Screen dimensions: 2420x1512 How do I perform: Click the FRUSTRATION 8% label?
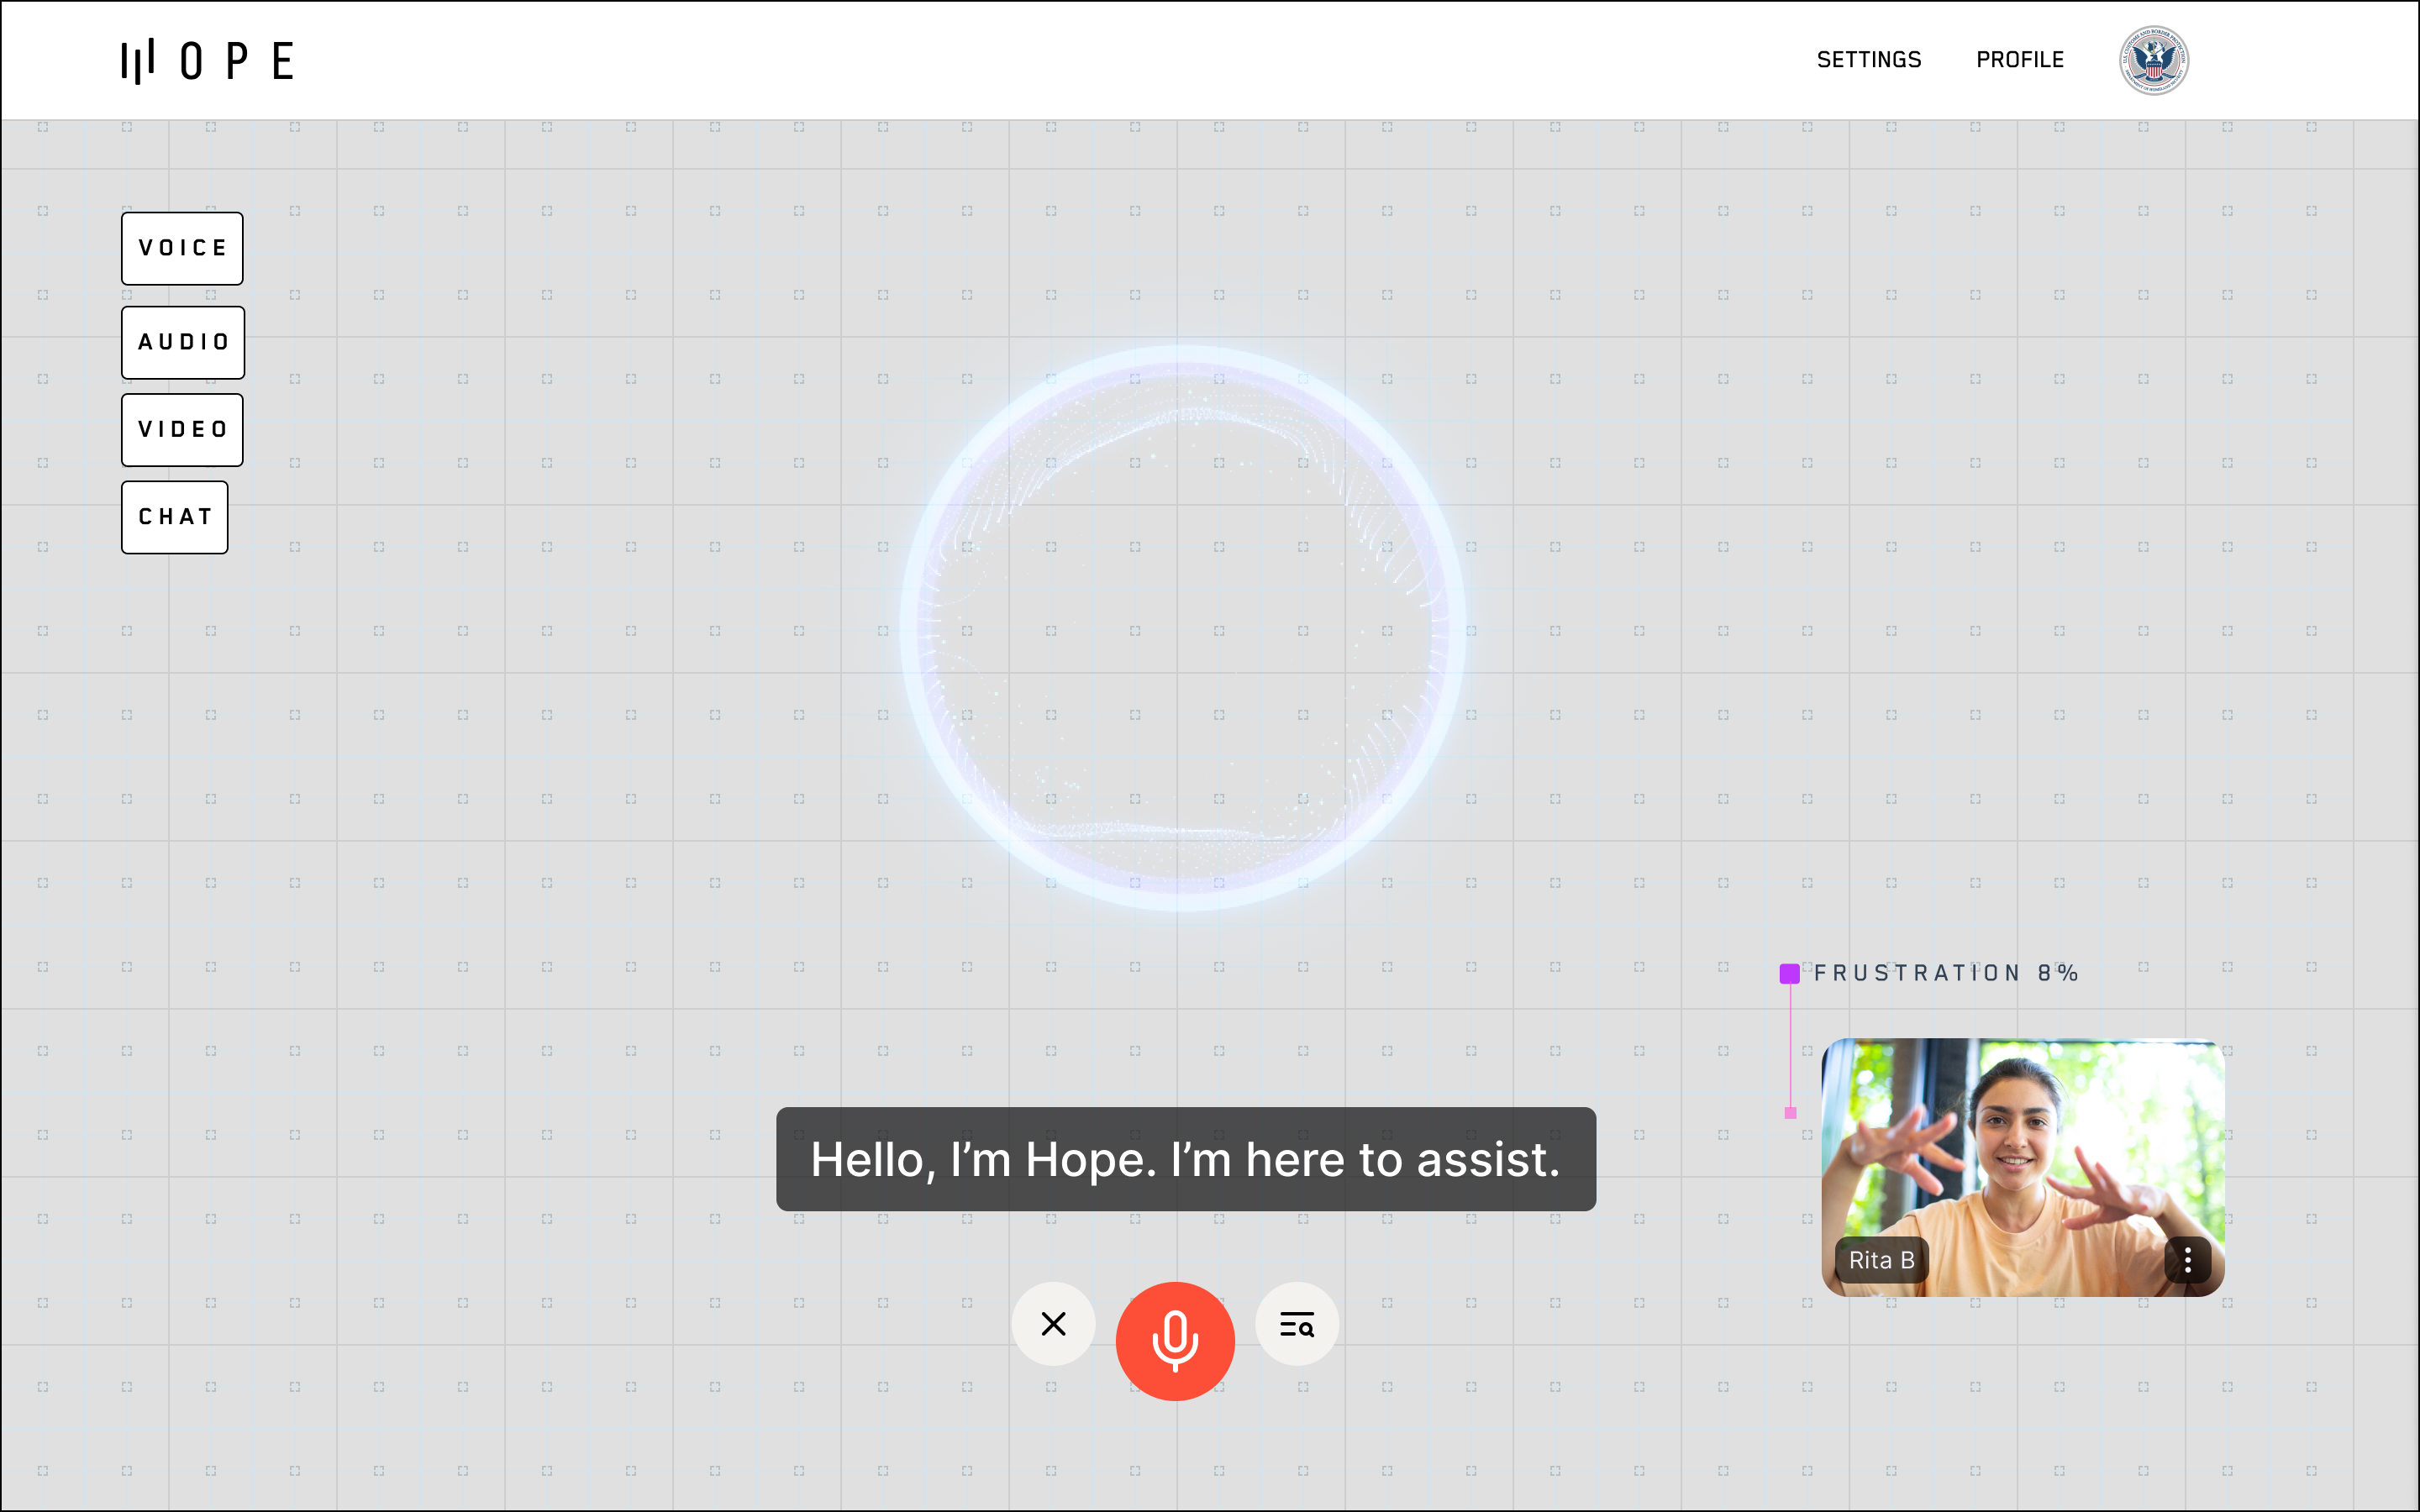[1946, 973]
